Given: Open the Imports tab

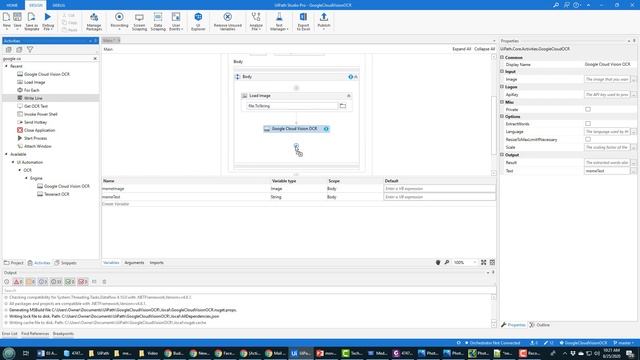Looking at the screenshot, I should pos(156,263).
